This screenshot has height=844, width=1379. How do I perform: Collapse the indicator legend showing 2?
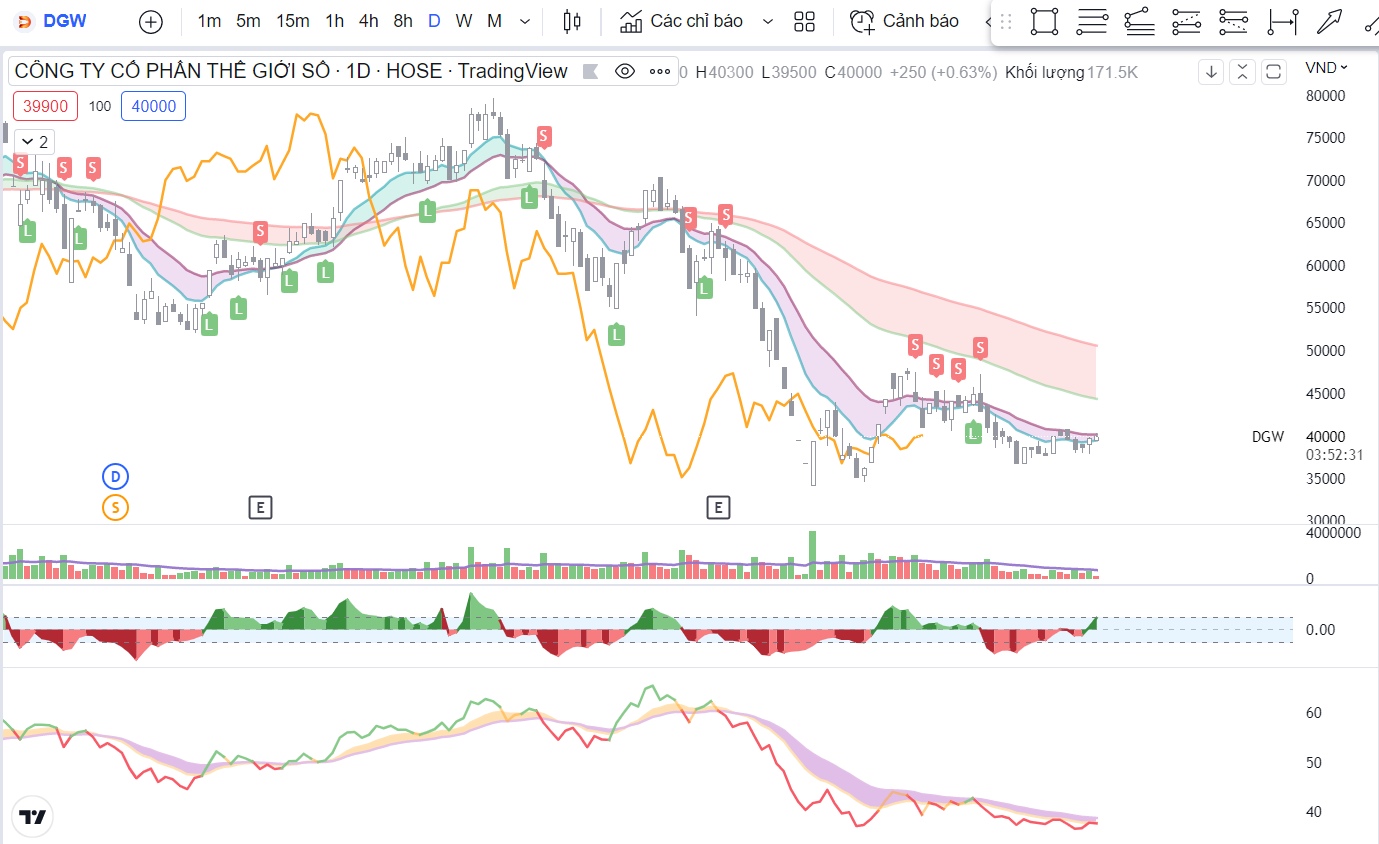(x=35, y=142)
